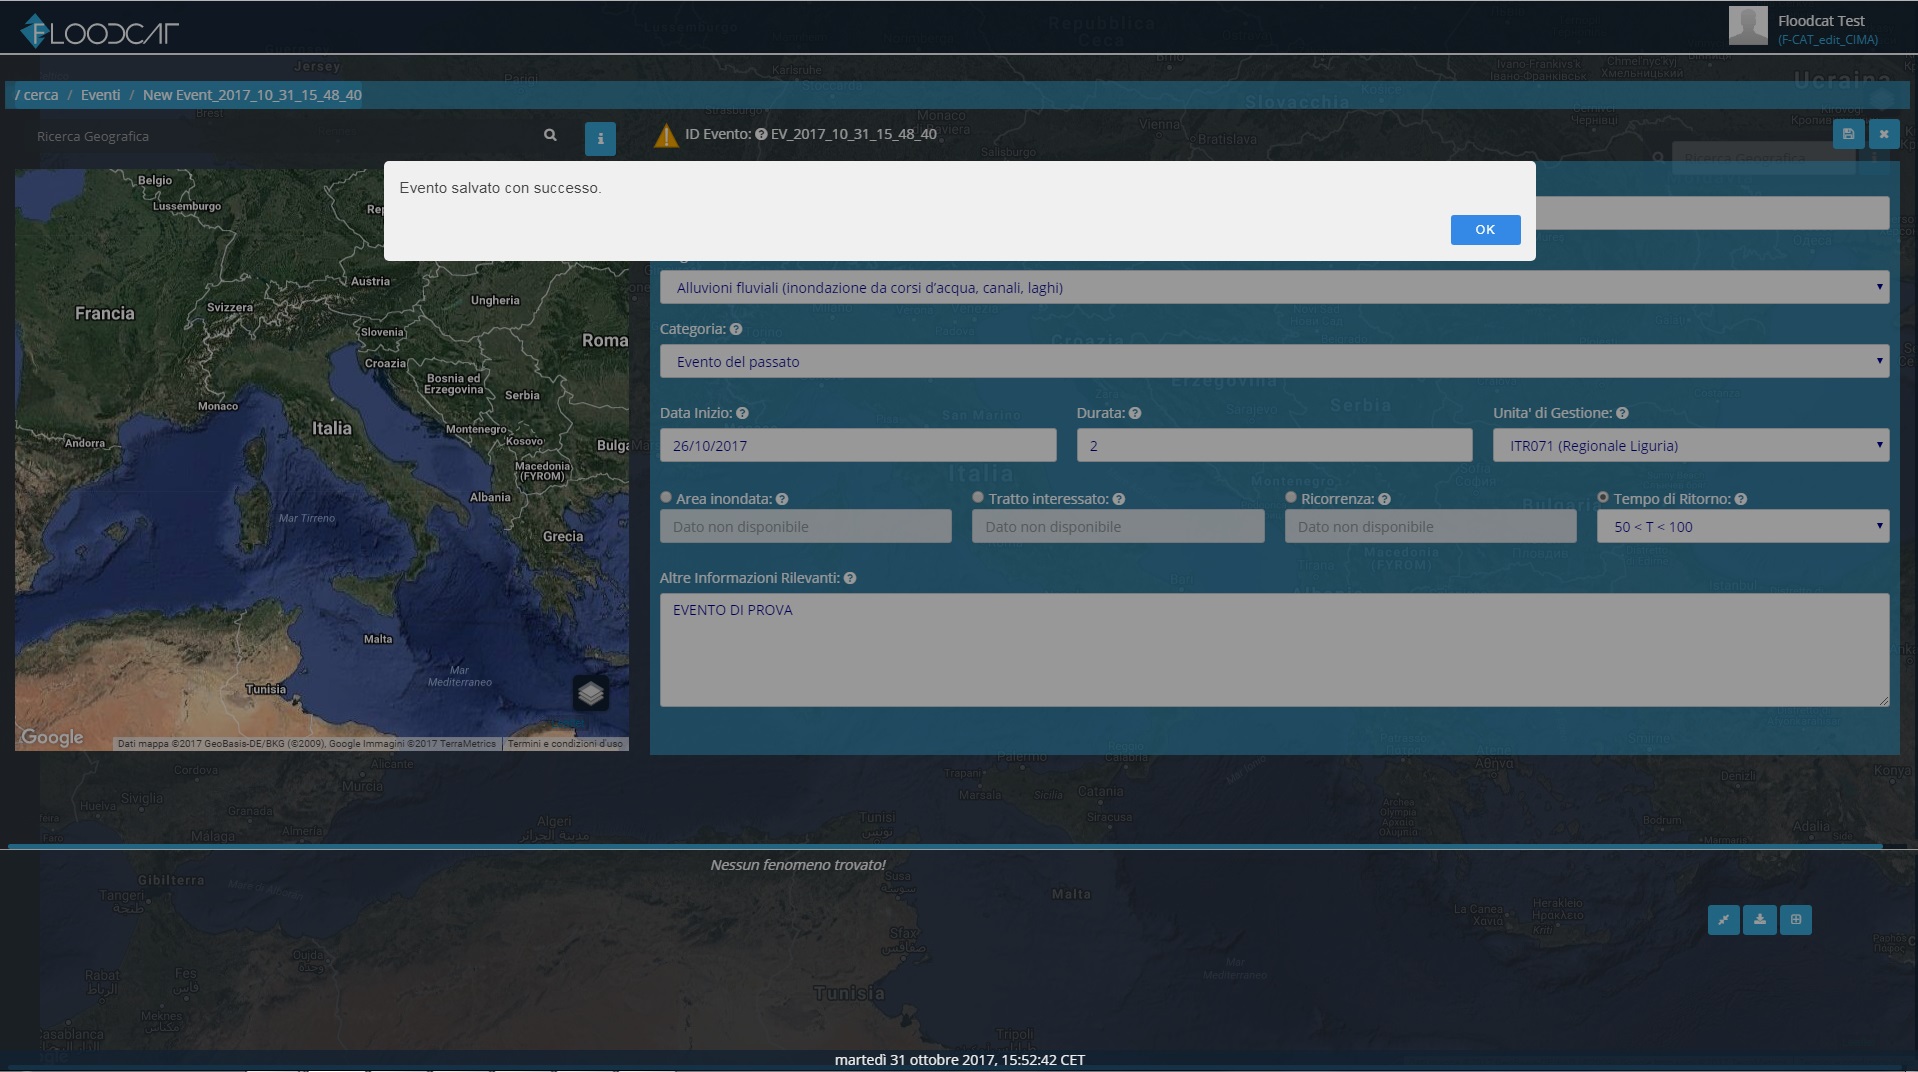Open the map layers switcher icon
The height and width of the screenshot is (1072, 1918).
591,692
